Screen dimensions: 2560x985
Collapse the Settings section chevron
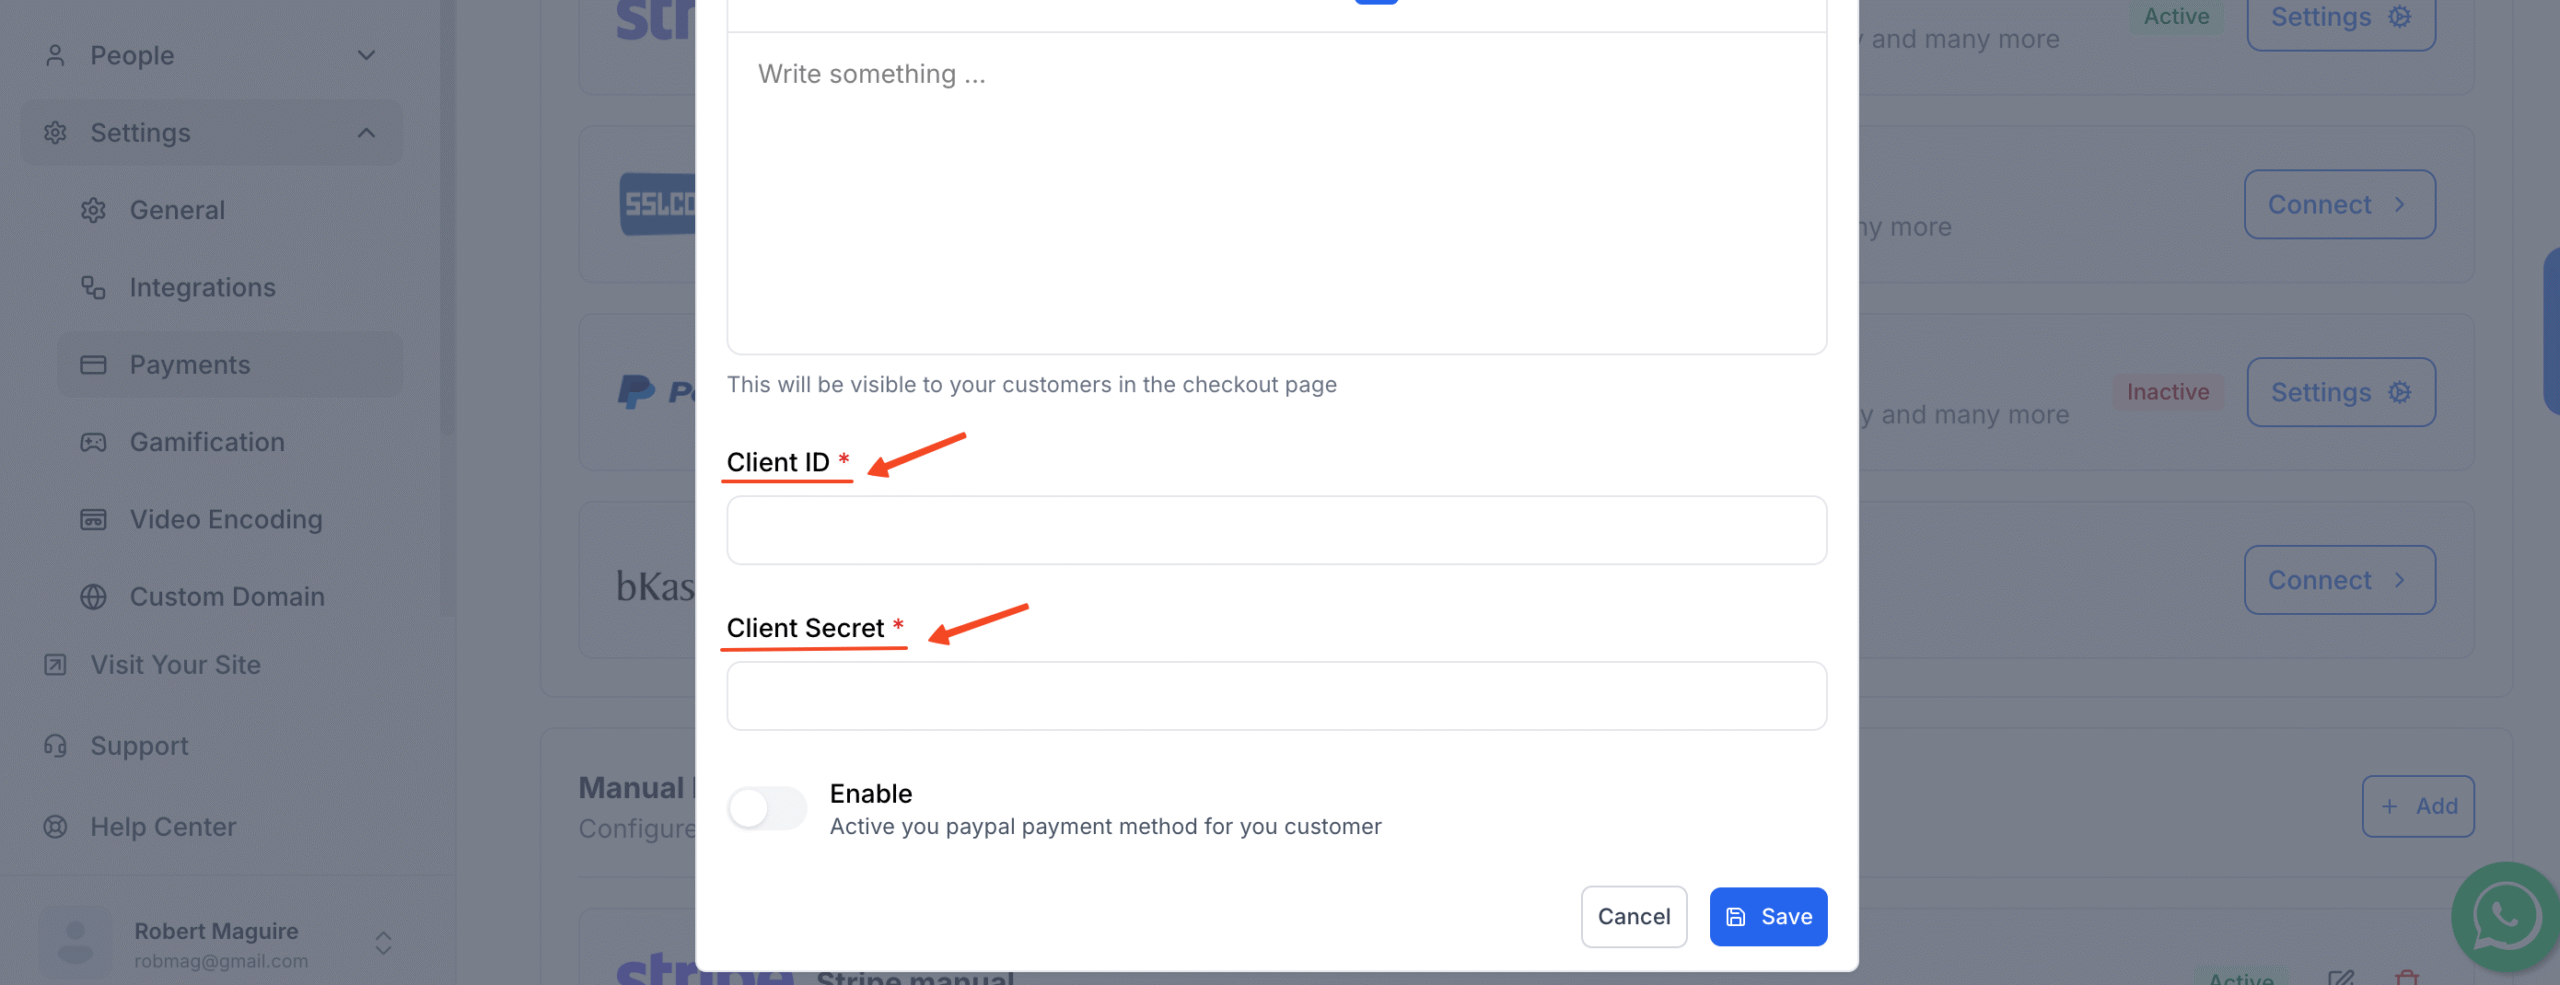pos(367,132)
